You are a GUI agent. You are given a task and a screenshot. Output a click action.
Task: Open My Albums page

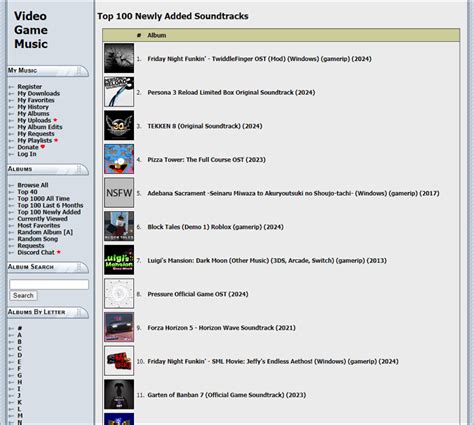point(33,113)
